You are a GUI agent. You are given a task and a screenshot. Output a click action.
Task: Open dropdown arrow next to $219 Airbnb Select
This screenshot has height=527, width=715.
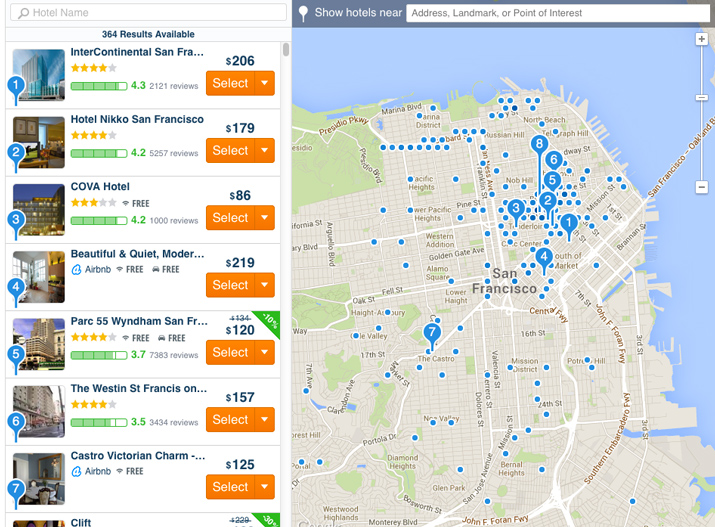point(264,285)
